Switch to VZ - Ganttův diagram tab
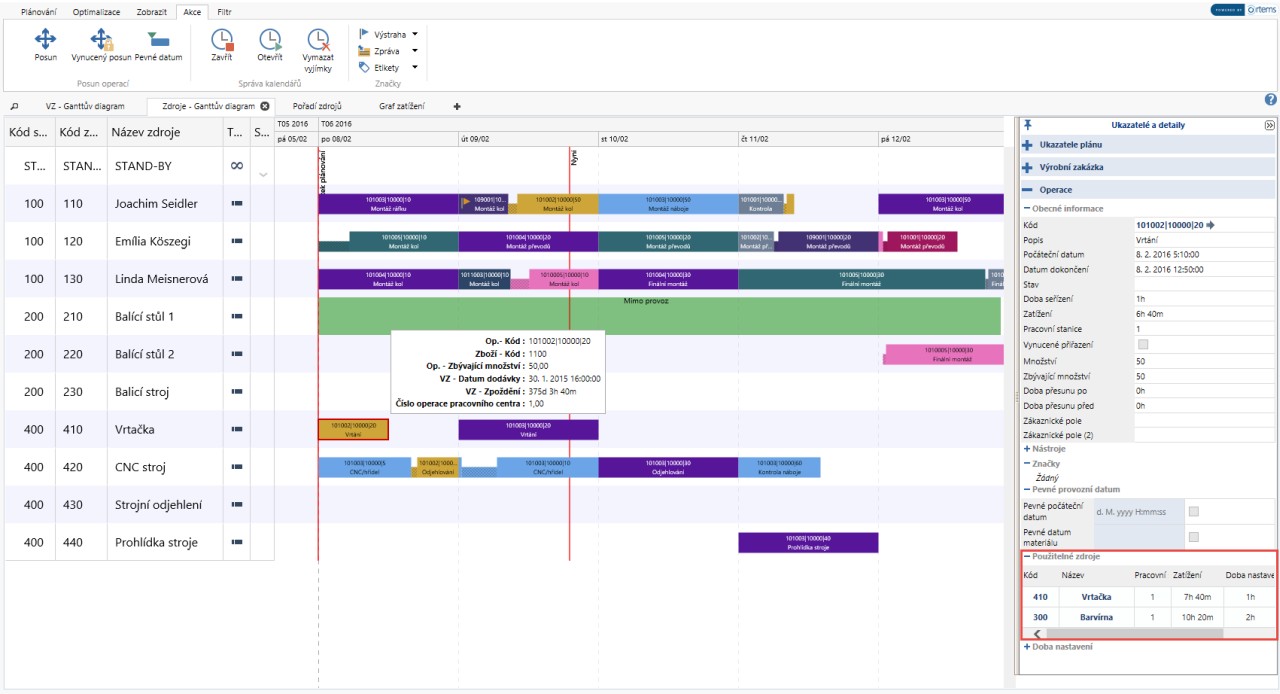This screenshot has height=694, width=1280. coord(85,105)
